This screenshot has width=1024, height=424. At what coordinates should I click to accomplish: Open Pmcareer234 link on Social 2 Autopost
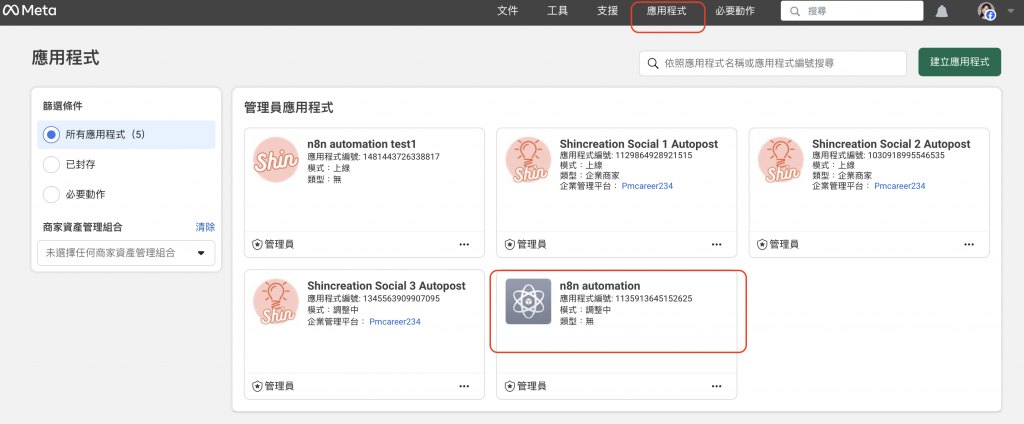(x=900, y=186)
